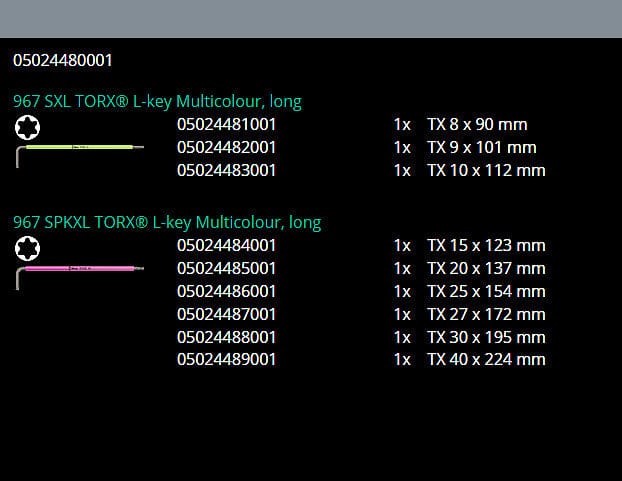Select the TX 40 x 224 mm size
Viewport: 622px width, 481px height.
click(486, 359)
